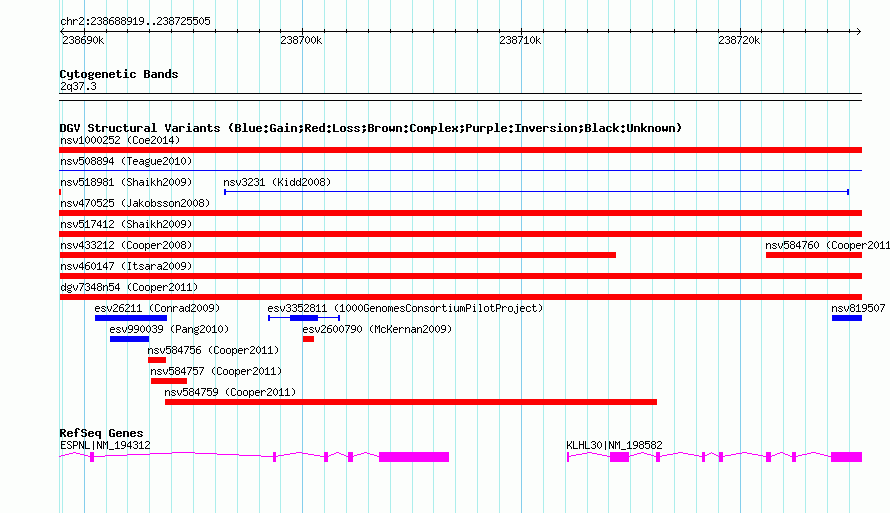Click the 238700k ruler tick label
The image size is (890, 513).
(301, 40)
